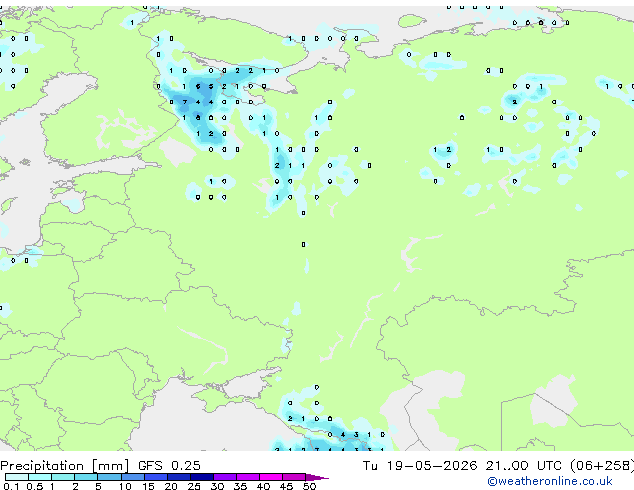Click the date "Tu 19-05-2026"

tap(420, 466)
